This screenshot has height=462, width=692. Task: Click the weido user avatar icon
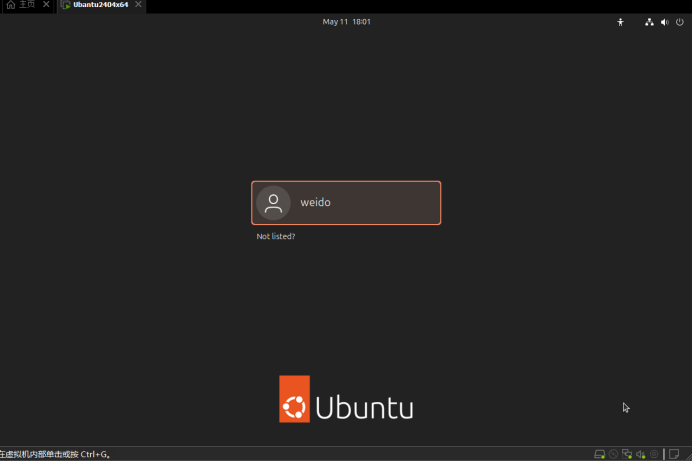273,203
